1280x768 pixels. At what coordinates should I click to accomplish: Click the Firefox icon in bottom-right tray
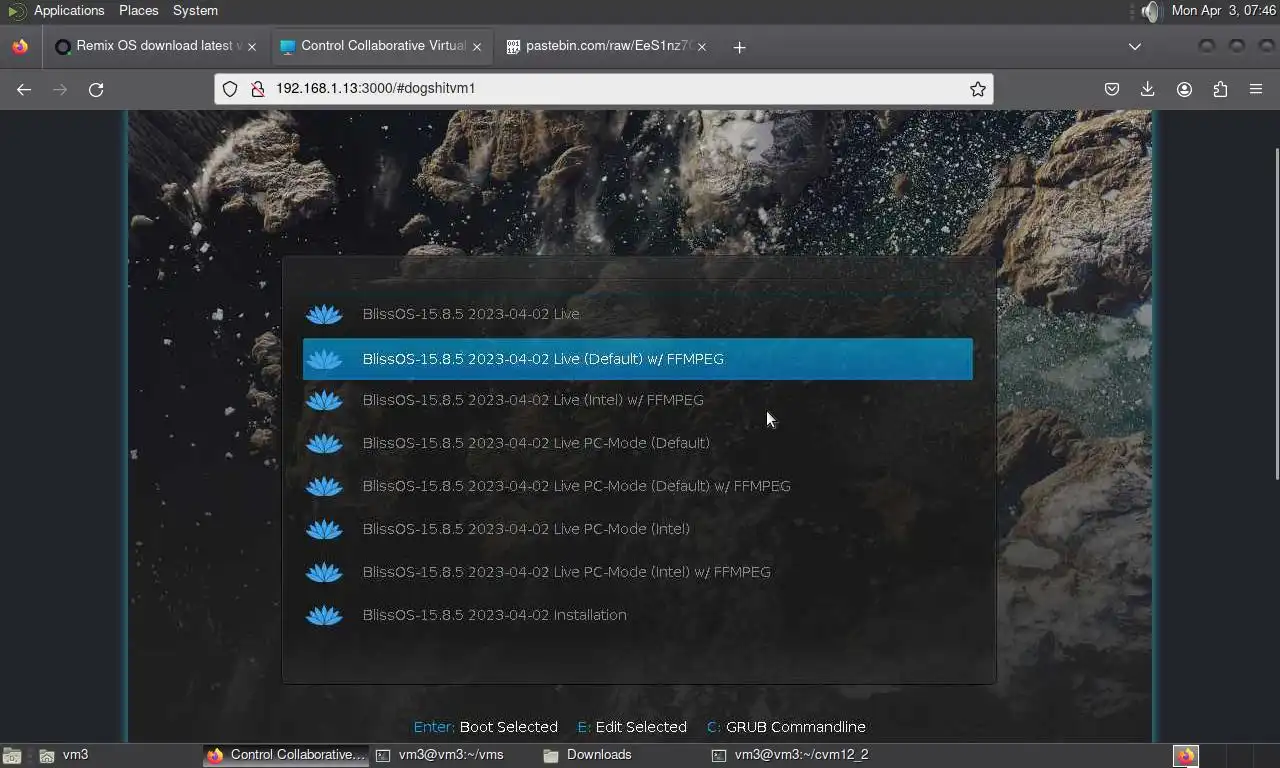click(1186, 756)
